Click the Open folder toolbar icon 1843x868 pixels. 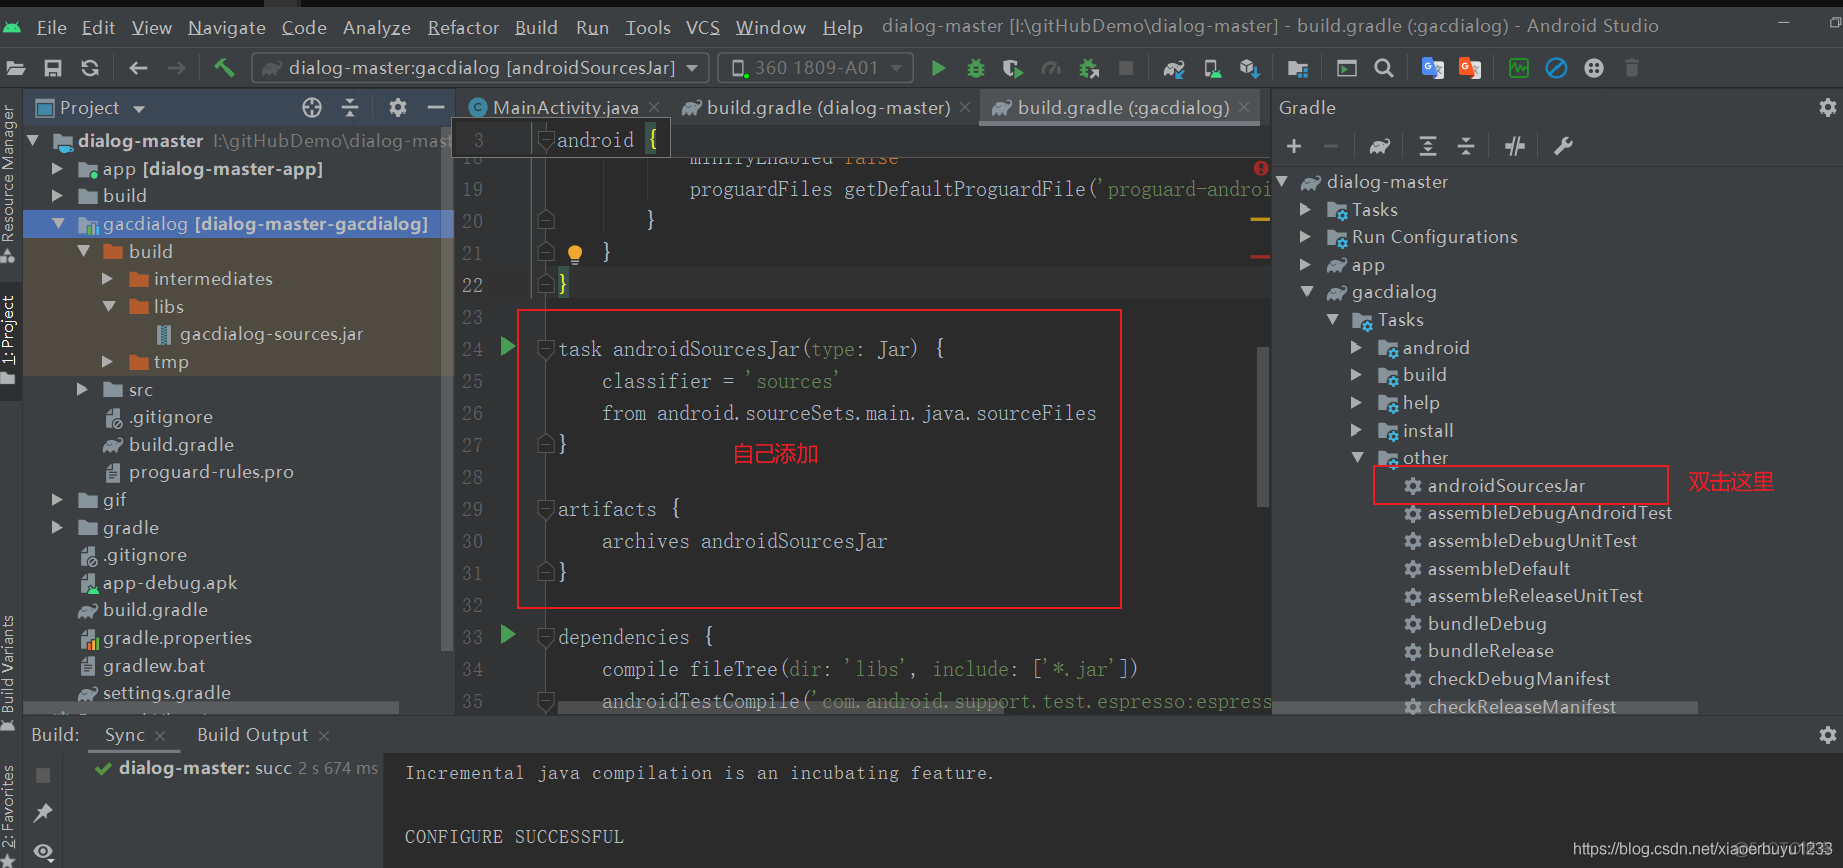(16, 68)
